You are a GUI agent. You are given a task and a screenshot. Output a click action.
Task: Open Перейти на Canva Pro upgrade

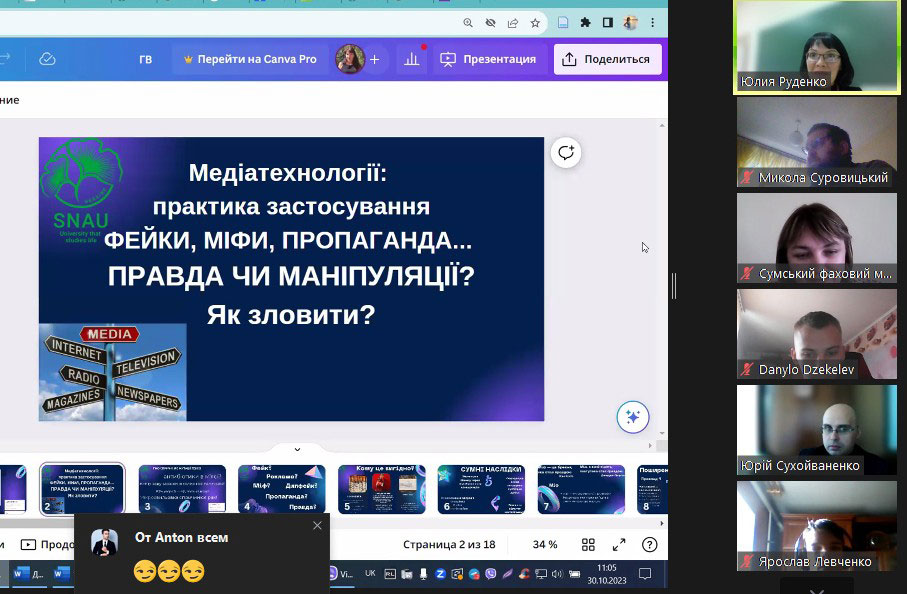(250, 59)
